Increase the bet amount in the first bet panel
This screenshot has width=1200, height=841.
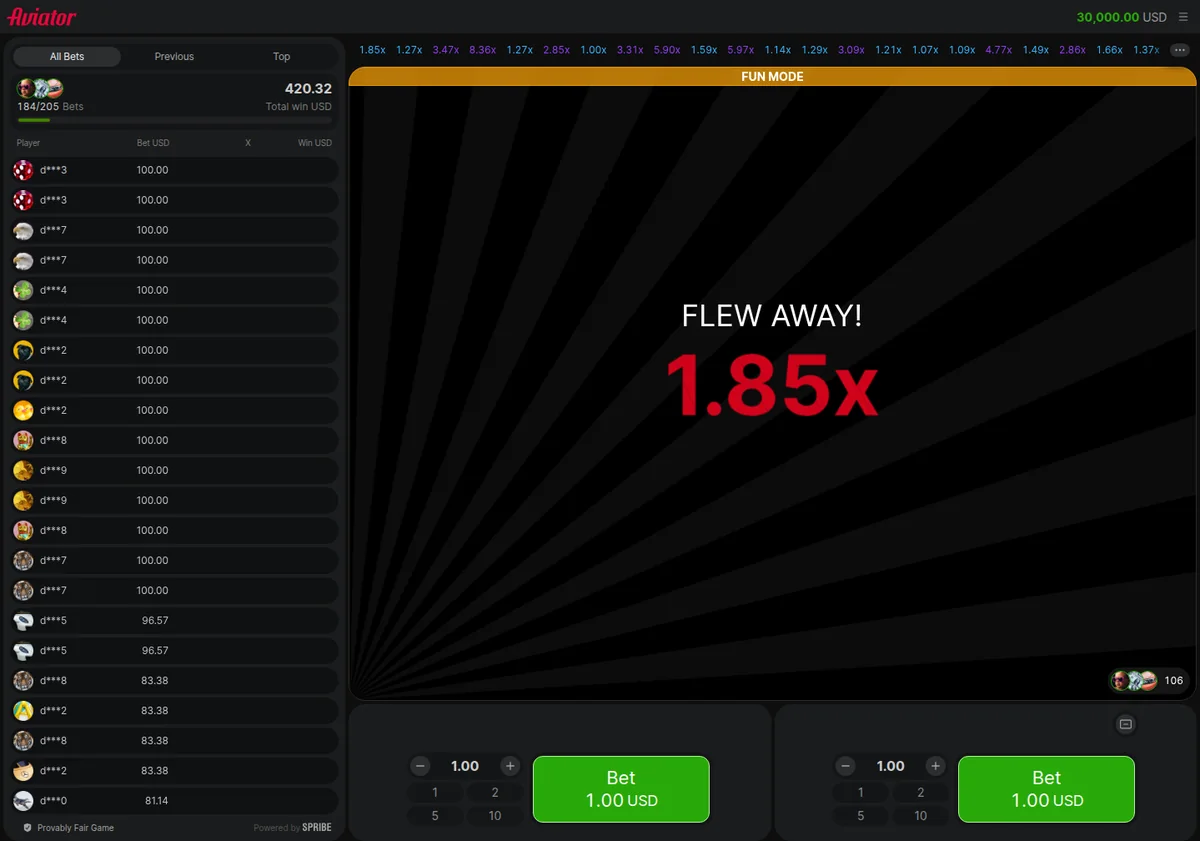point(510,766)
